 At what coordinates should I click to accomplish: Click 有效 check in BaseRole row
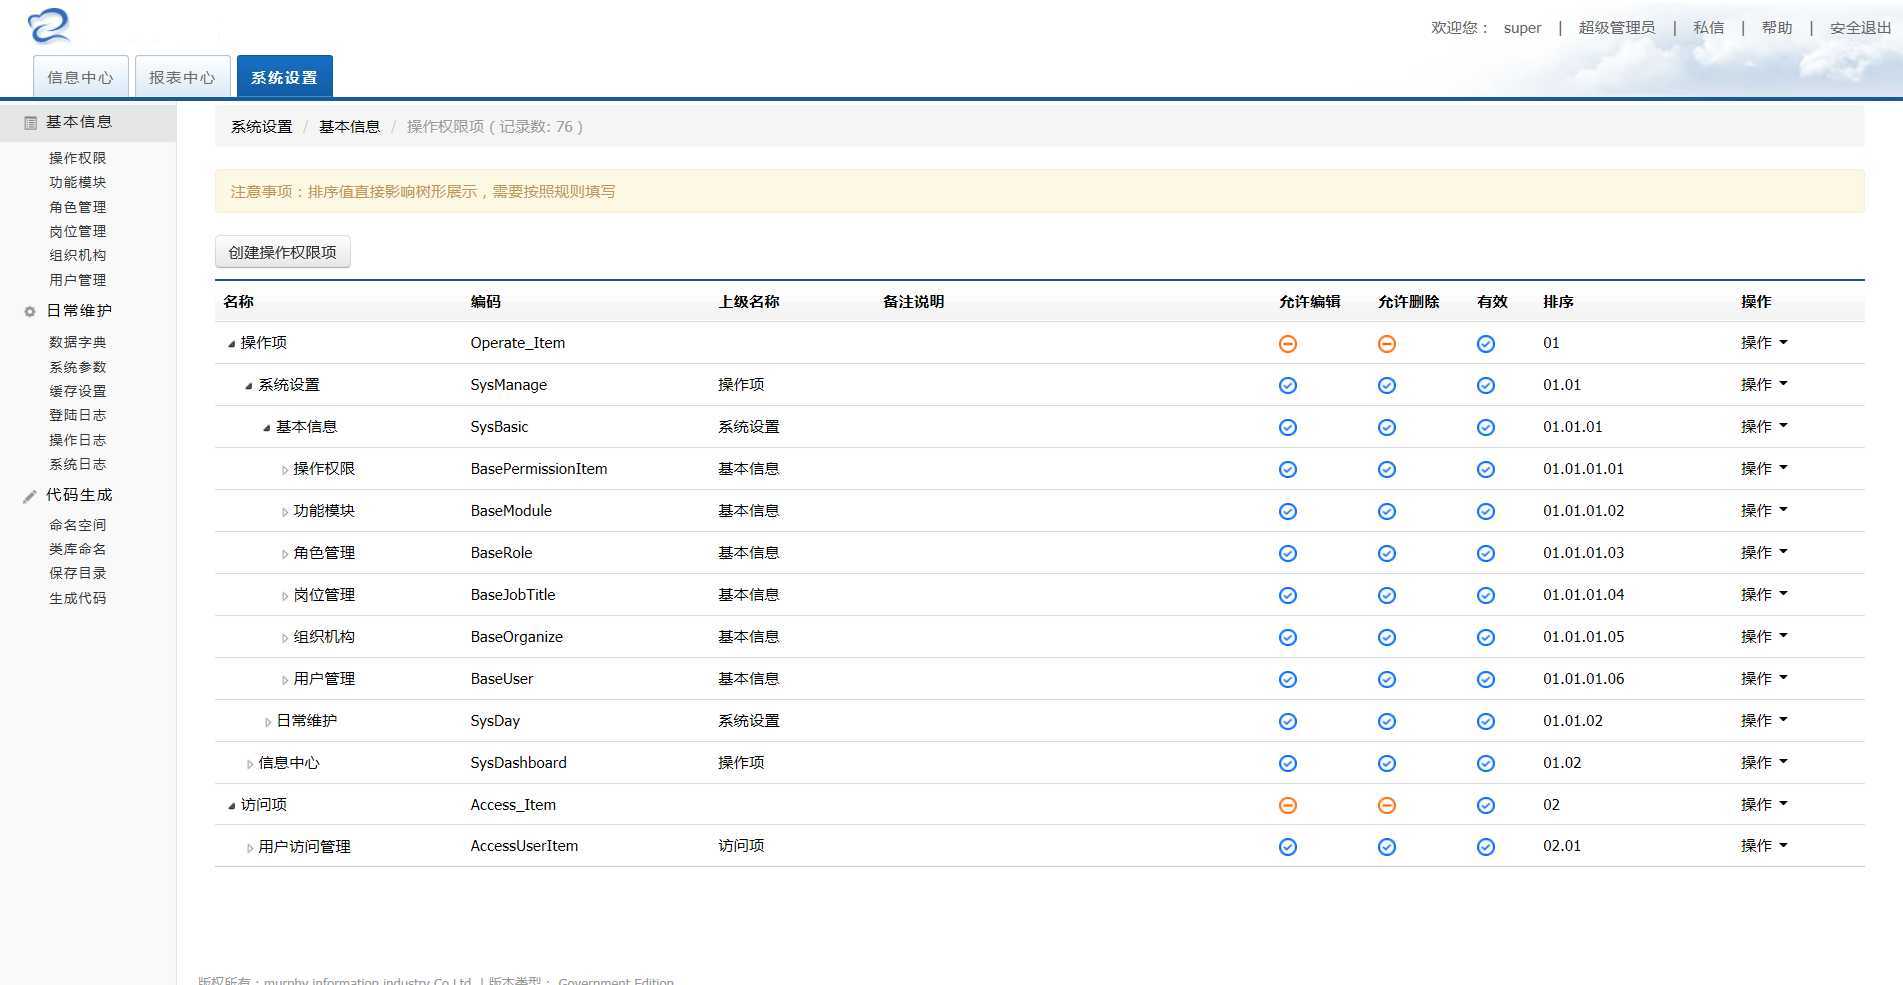[1486, 554]
